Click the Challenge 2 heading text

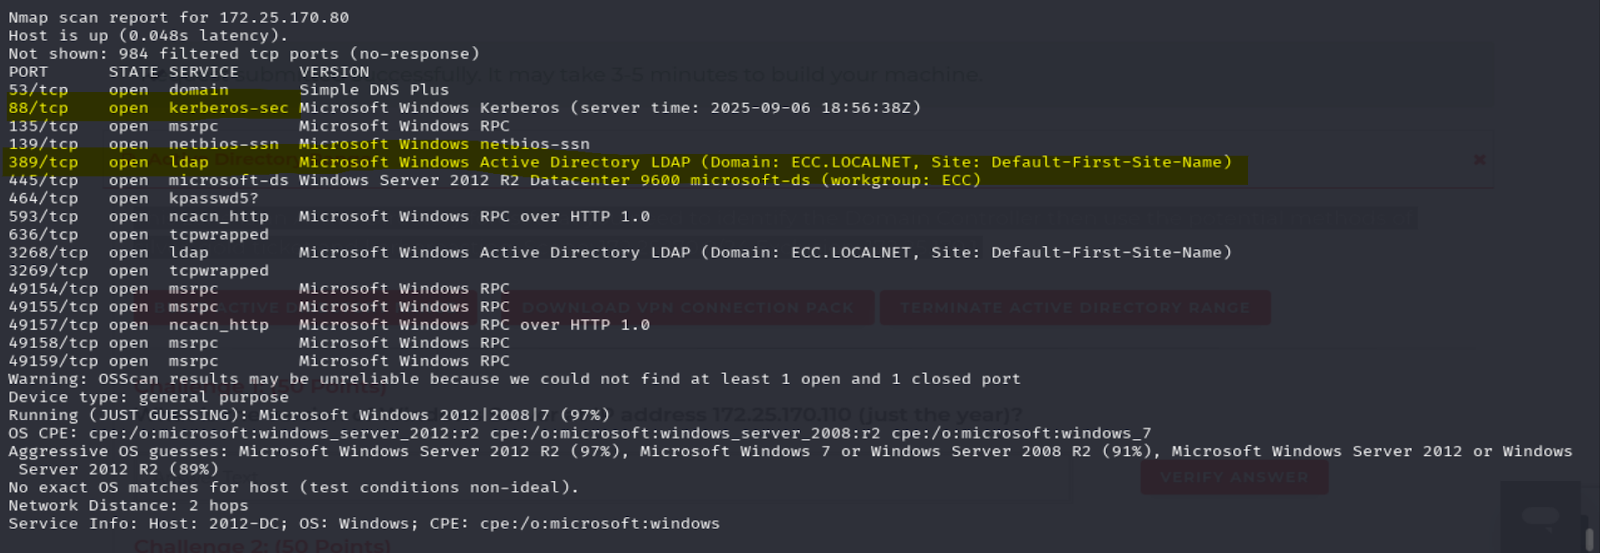(x=262, y=546)
